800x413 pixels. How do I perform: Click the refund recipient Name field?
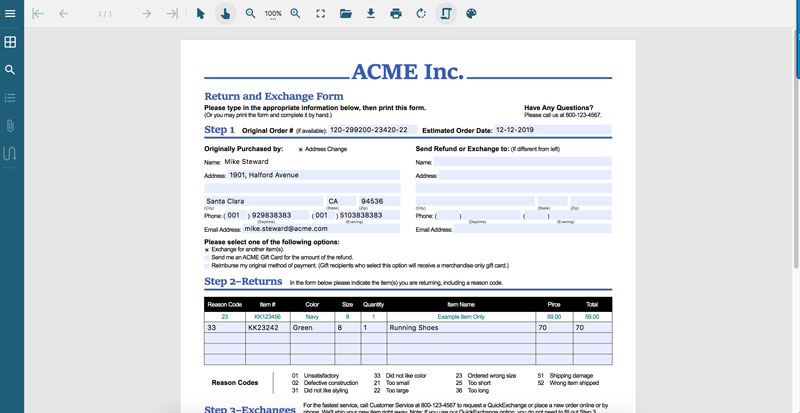pos(522,161)
